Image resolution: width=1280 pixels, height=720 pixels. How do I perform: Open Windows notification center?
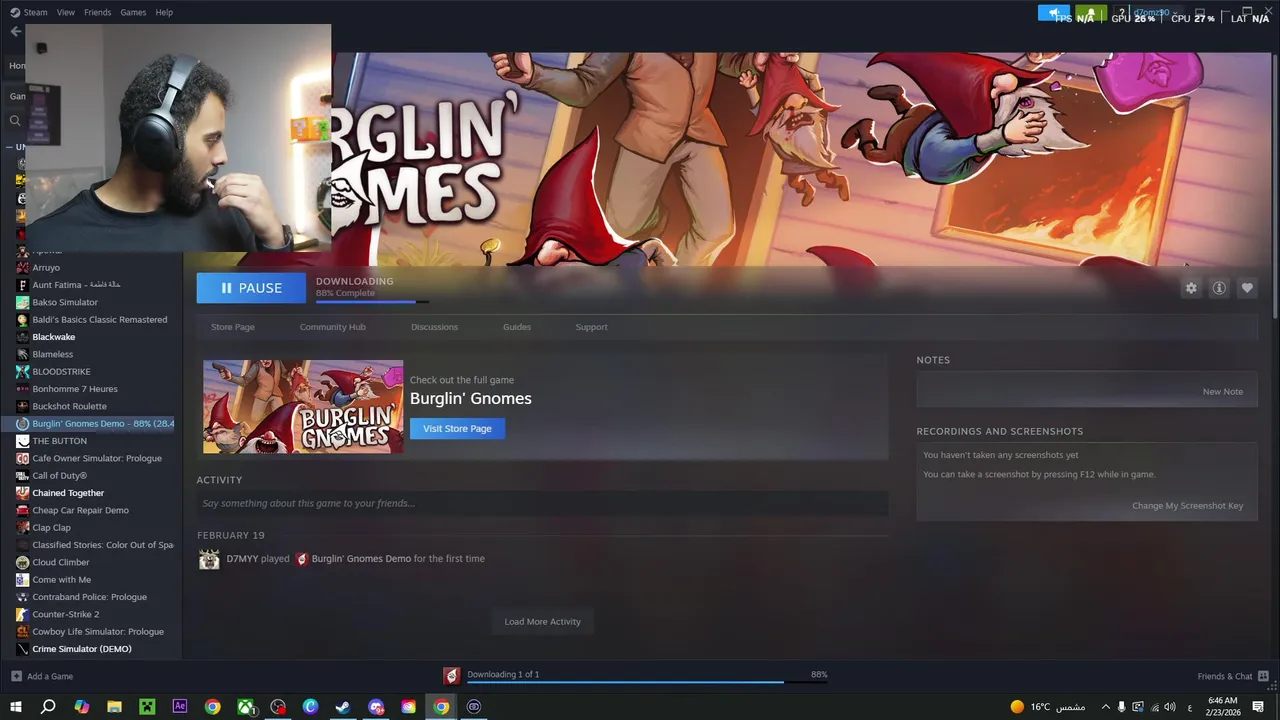click(x=1258, y=707)
